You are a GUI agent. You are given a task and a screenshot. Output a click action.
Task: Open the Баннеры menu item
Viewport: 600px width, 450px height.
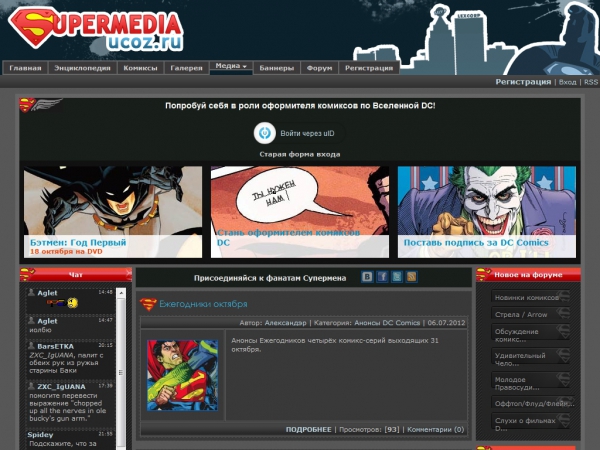coord(277,68)
